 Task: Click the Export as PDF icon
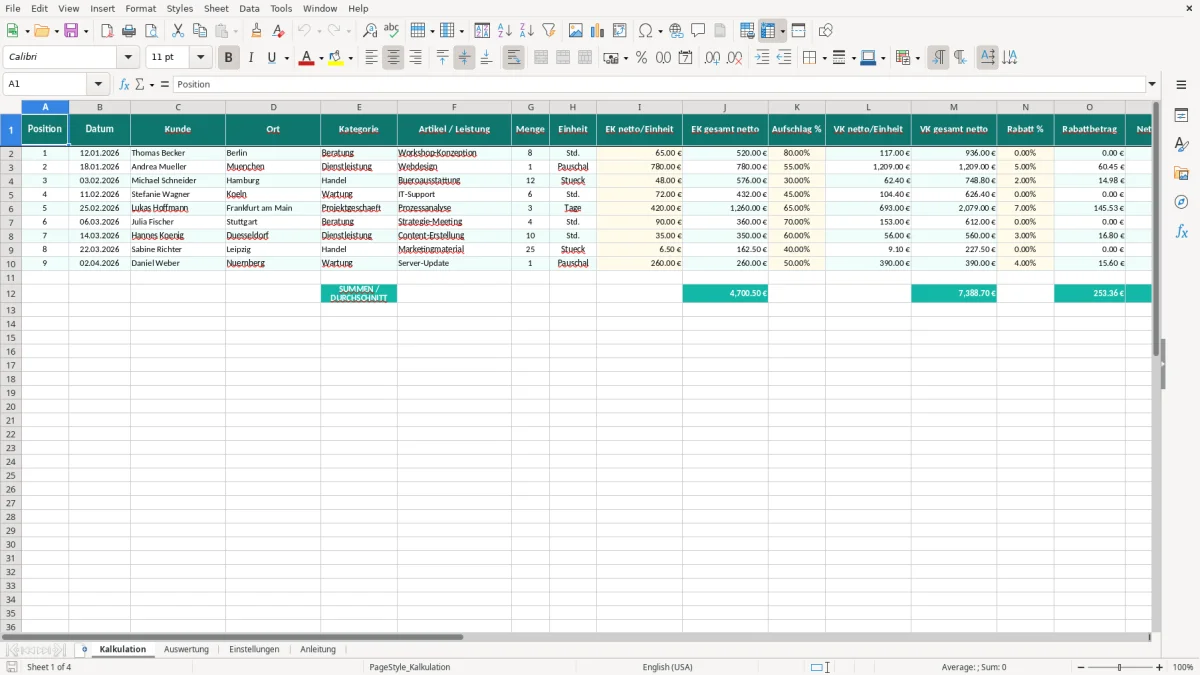(x=107, y=31)
